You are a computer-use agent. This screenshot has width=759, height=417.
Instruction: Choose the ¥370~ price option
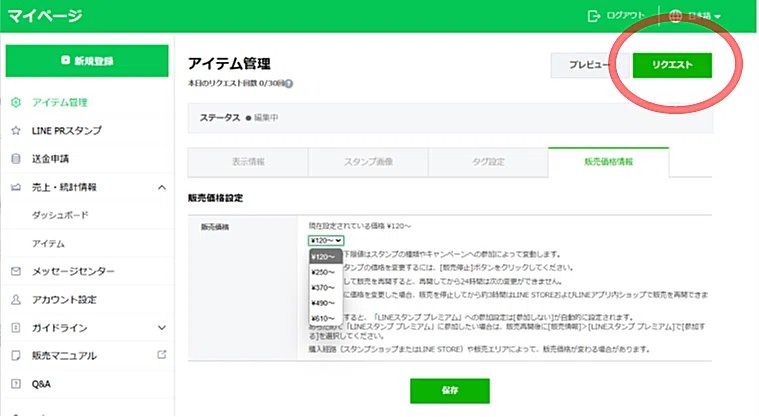click(325, 288)
